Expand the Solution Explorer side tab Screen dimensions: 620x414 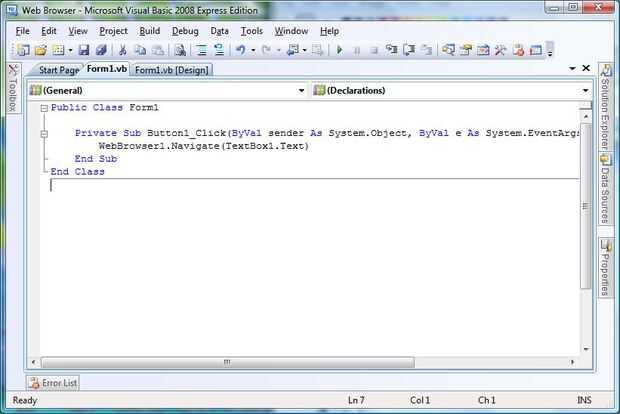tap(605, 107)
